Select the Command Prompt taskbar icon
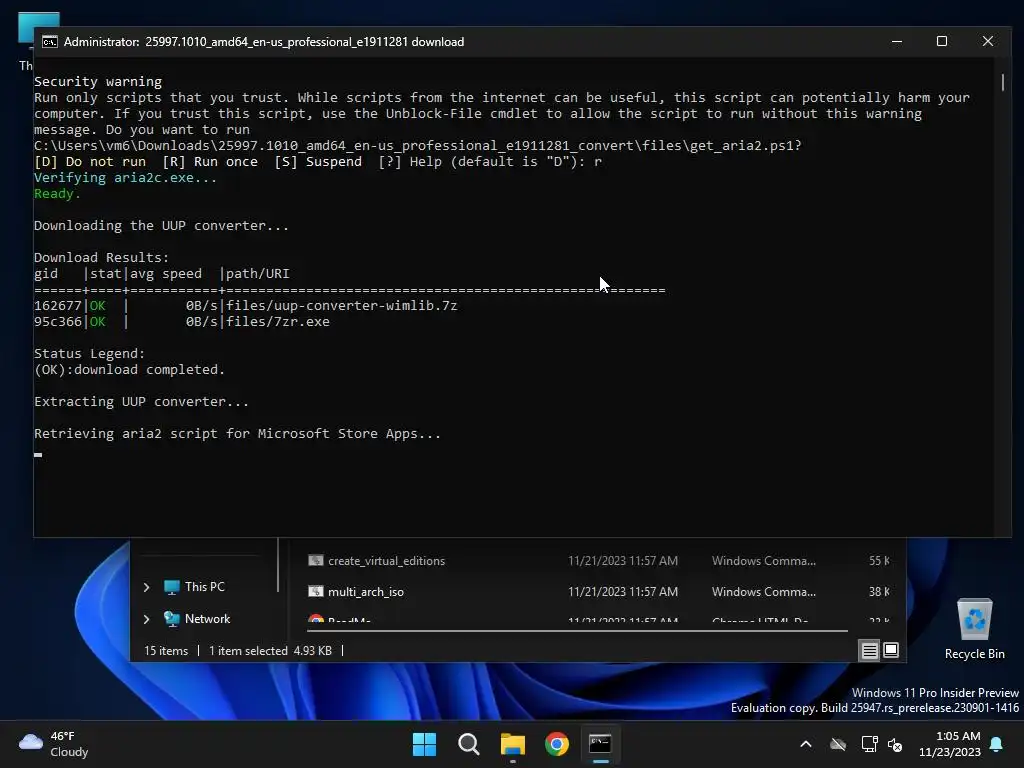 point(600,744)
